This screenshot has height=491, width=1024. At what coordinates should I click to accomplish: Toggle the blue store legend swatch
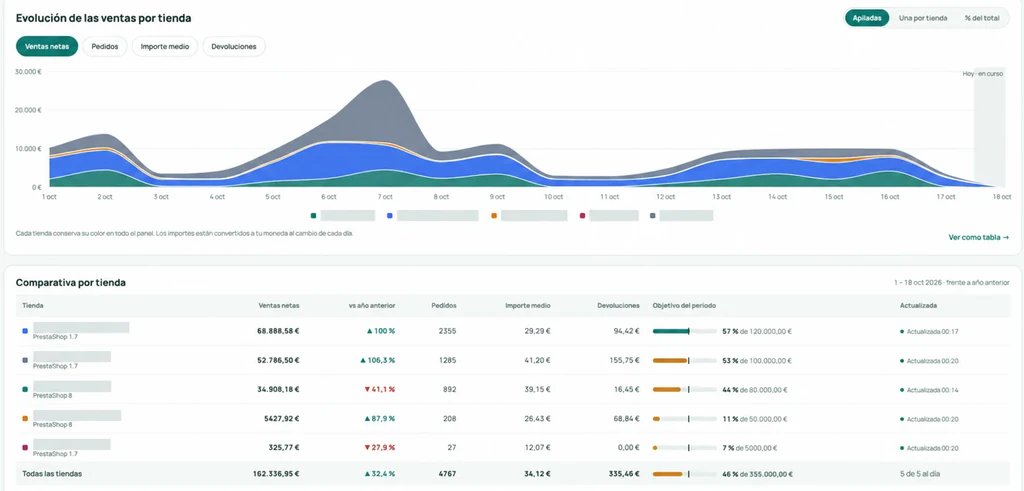click(390, 215)
